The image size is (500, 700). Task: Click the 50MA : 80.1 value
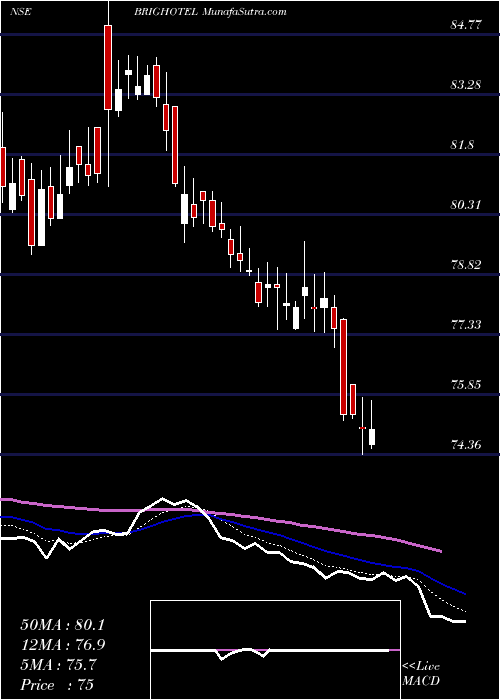coord(62,625)
